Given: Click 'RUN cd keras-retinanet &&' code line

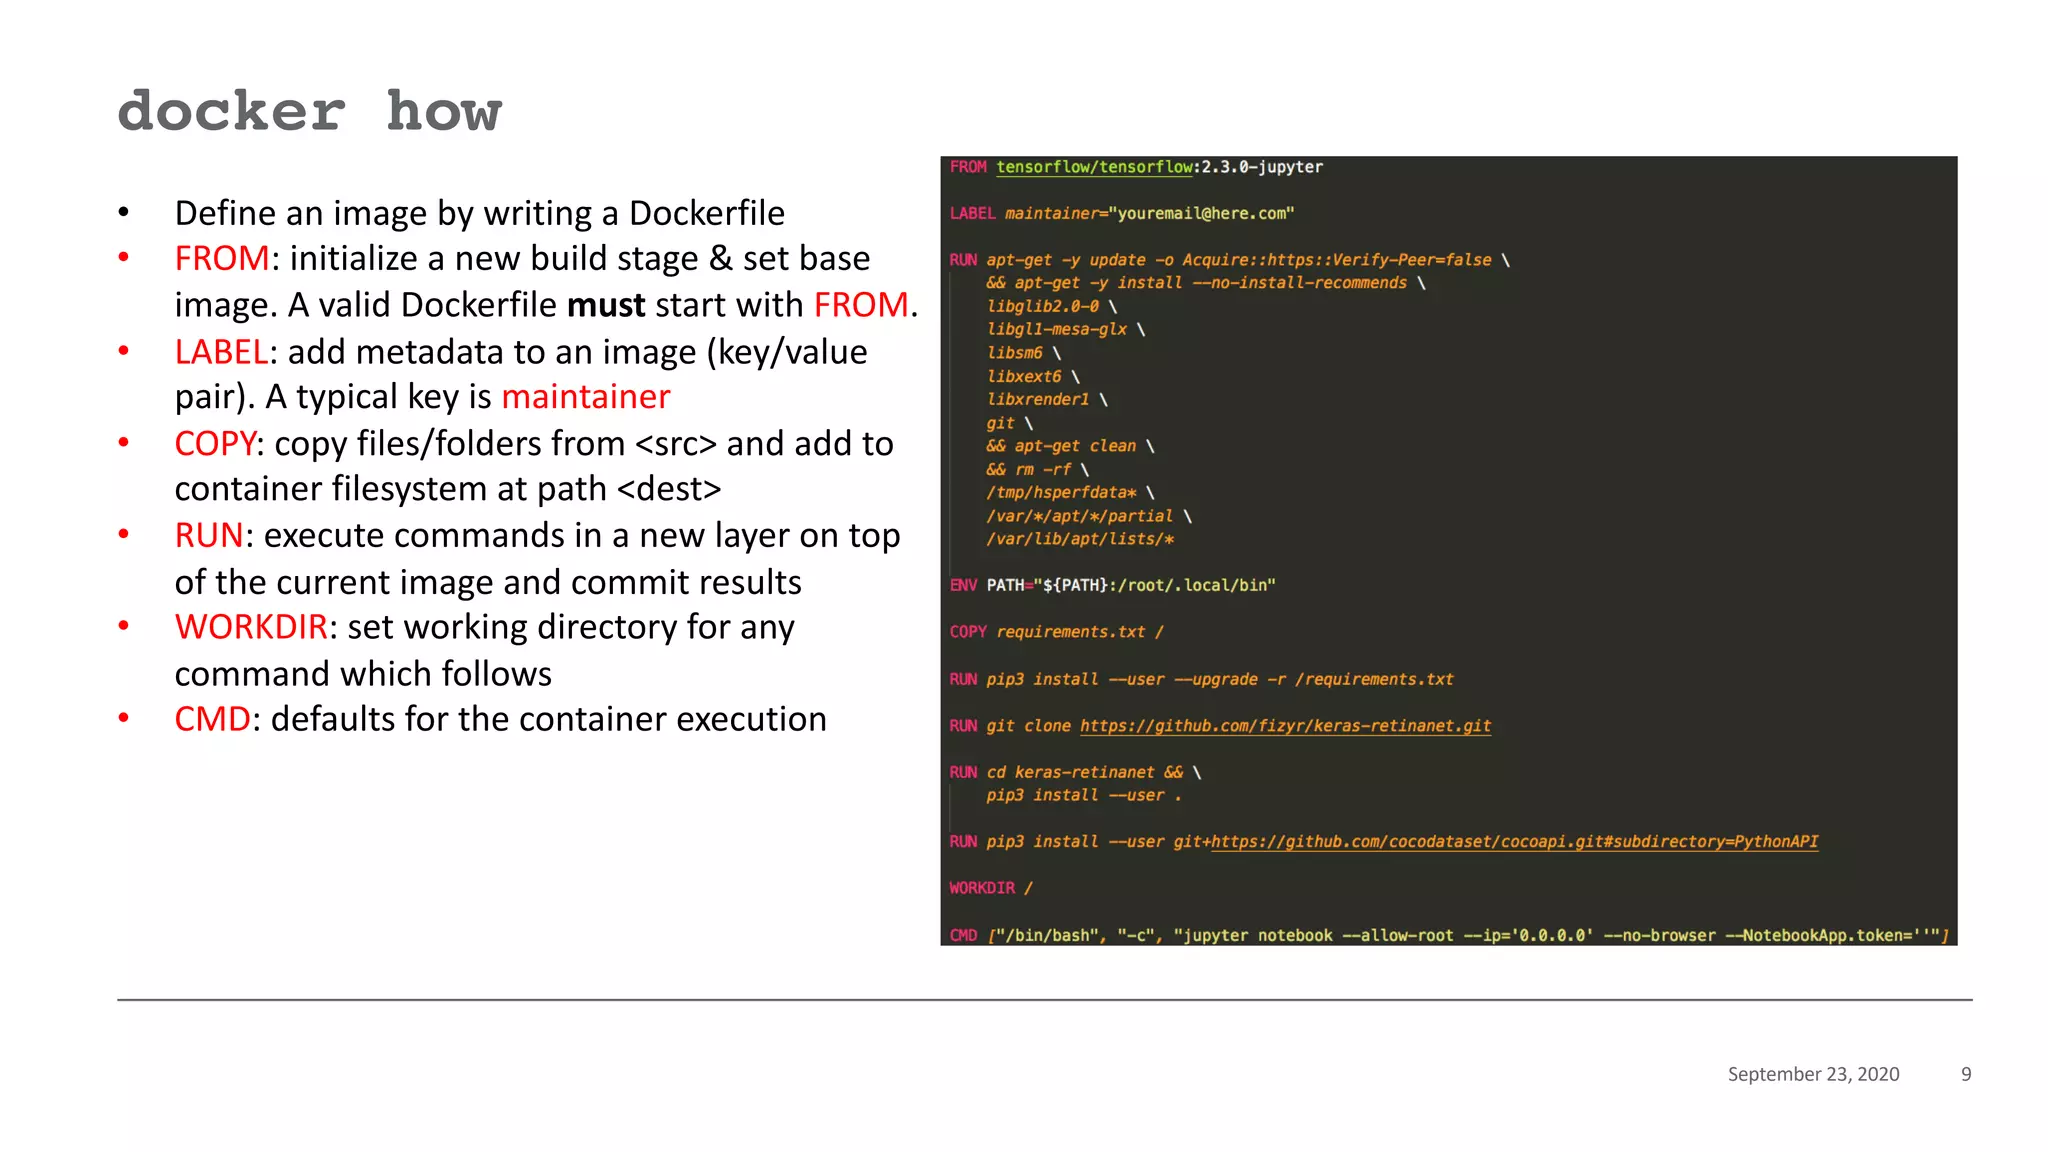Looking at the screenshot, I should pyautogui.click(x=1075, y=772).
